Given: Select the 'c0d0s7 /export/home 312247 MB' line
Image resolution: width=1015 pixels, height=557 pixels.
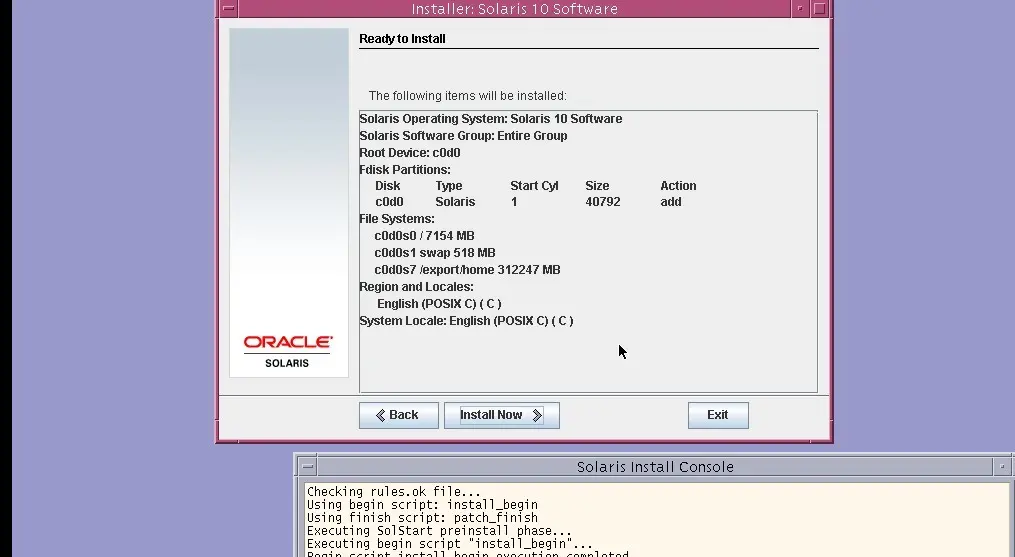Looking at the screenshot, I should [x=467, y=269].
